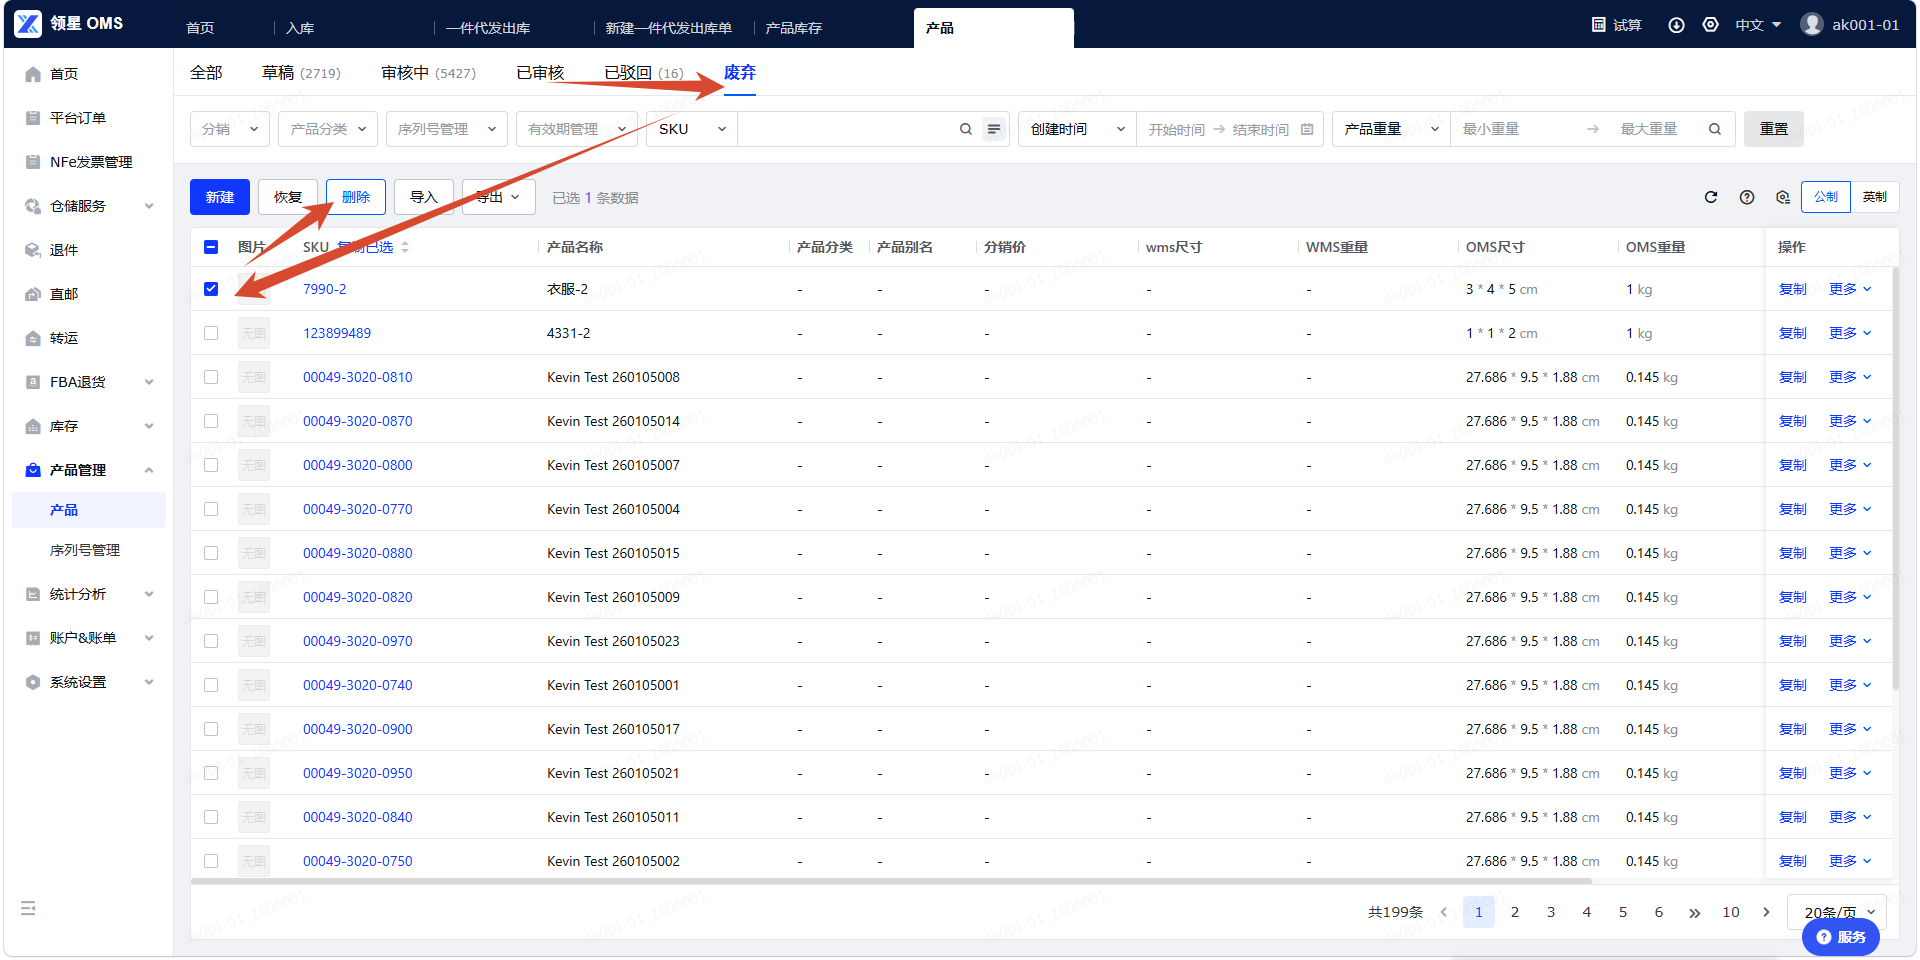Image resolution: width=1920 pixels, height=960 pixels.
Task: Open the 产品分类 filter dropdown
Action: [x=328, y=129]
